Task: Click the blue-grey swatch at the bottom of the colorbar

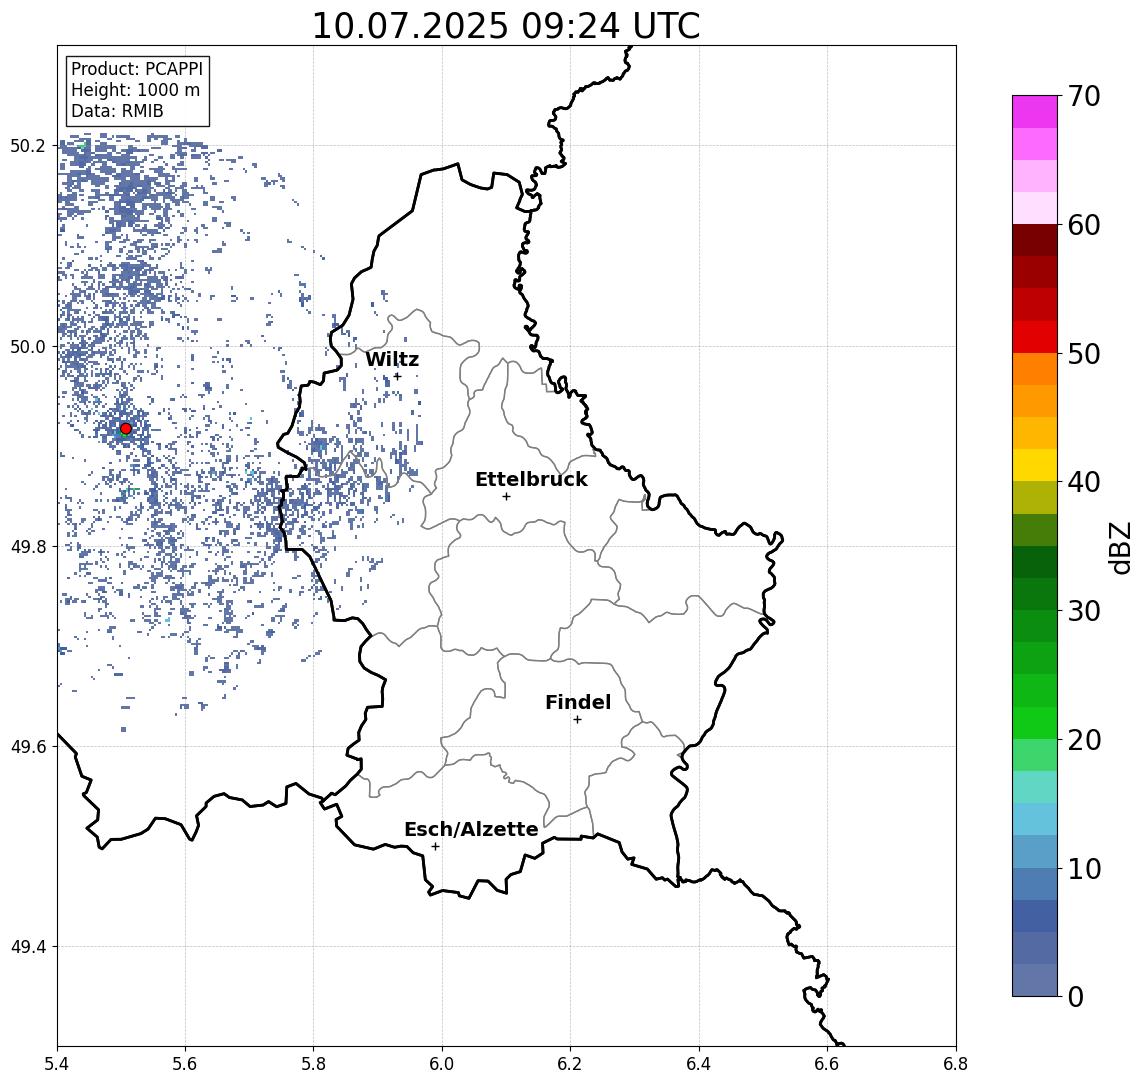Action: (1035, 980)
